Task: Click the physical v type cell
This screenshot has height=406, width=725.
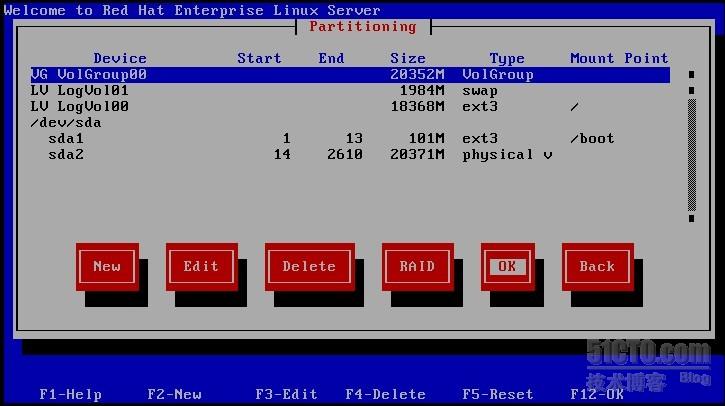Action: [507, 155]
